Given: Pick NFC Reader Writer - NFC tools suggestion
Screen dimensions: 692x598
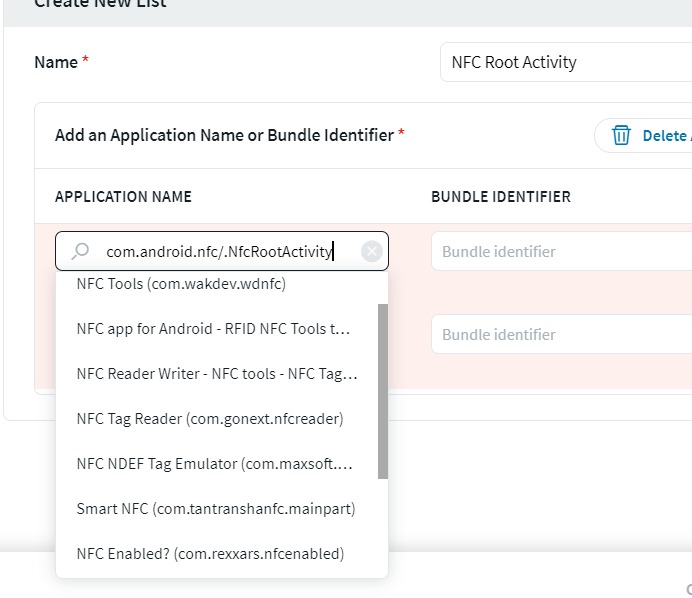Looking at the screenshot, I should pyautogui.click(x=216, y=373).
